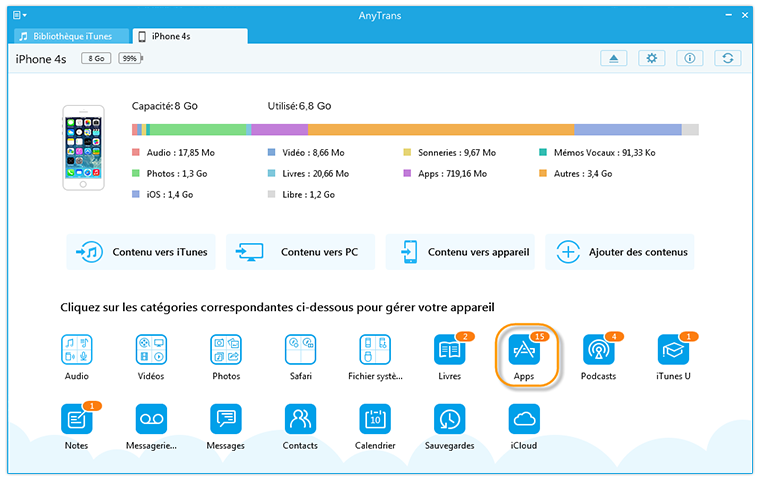Click the Vidéo : 8,66 Mo legend

tap(306, 153)
